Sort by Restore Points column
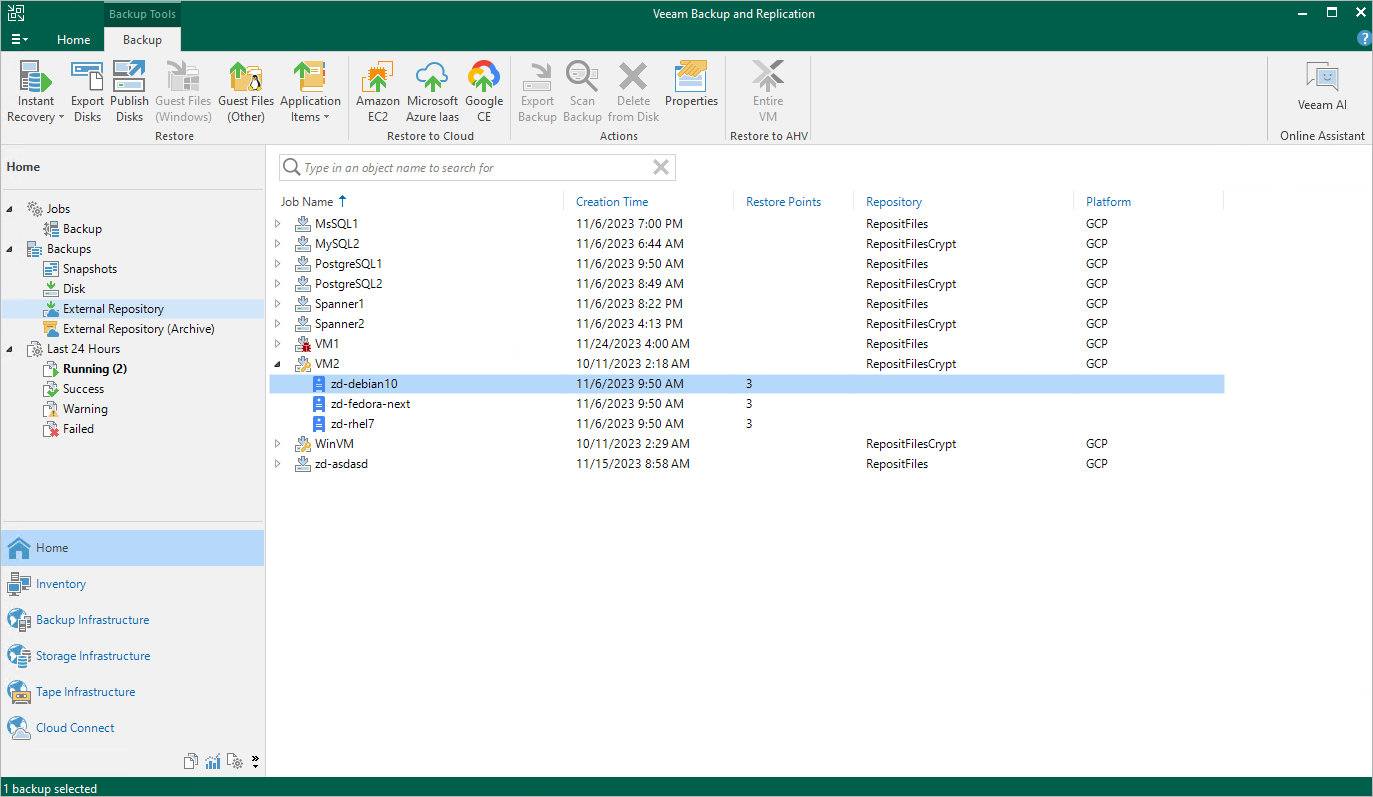1373x797 pixels. pos(783,202)
